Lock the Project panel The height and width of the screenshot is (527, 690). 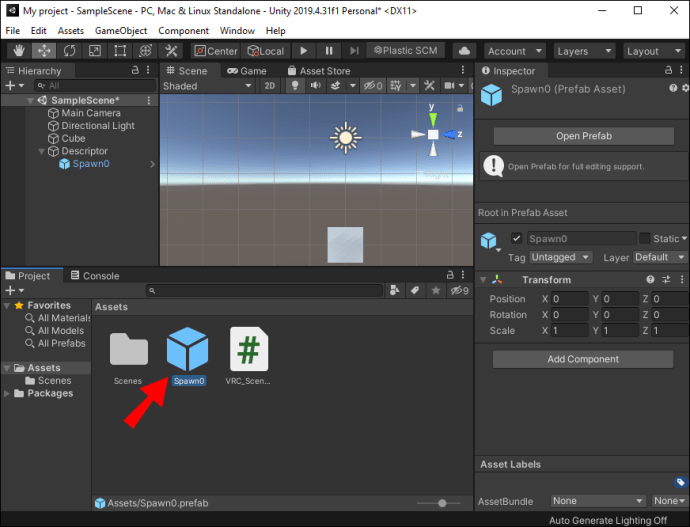click(x=450, y=275)
